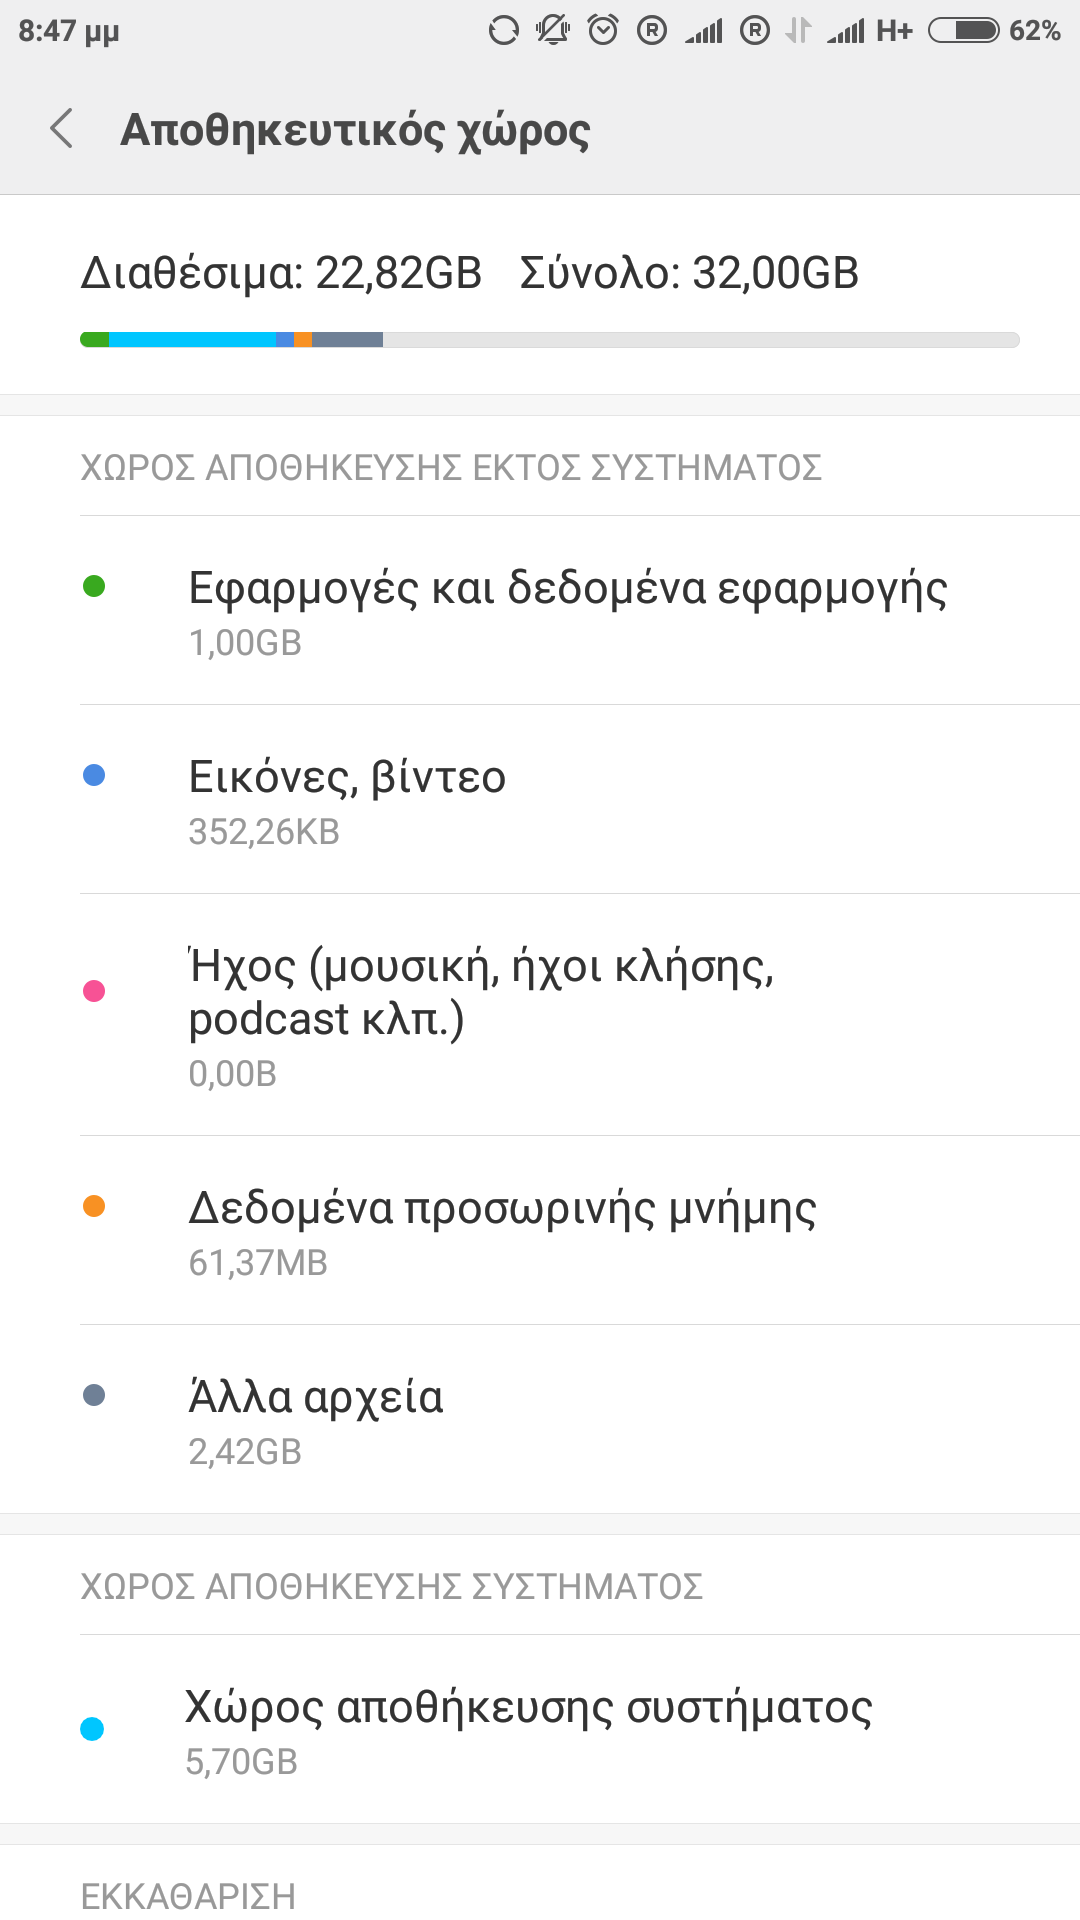Tap the battery indicator icon
1080x1920 pixels.
click(x=963, y=31)
